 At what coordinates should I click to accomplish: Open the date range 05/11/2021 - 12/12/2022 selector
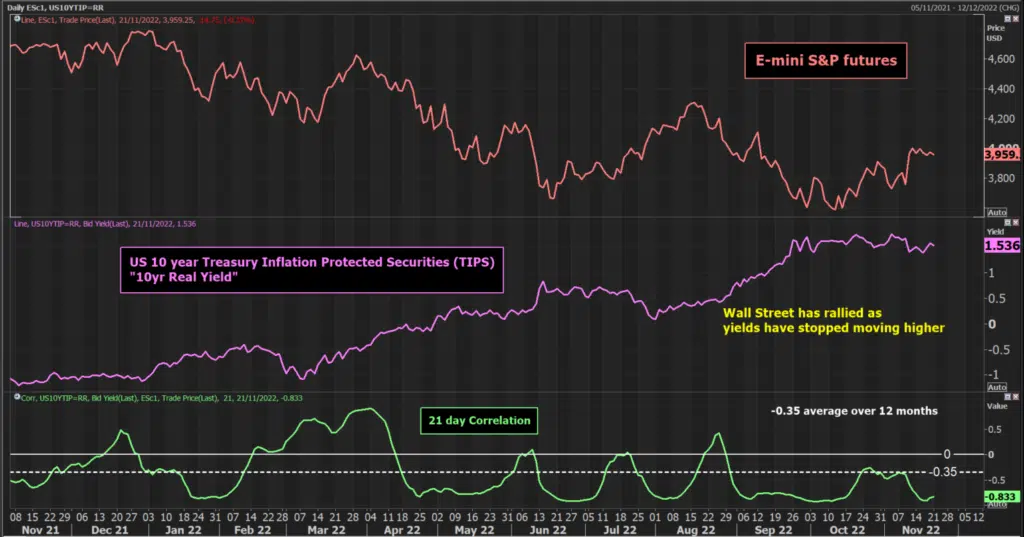[964, 8]
